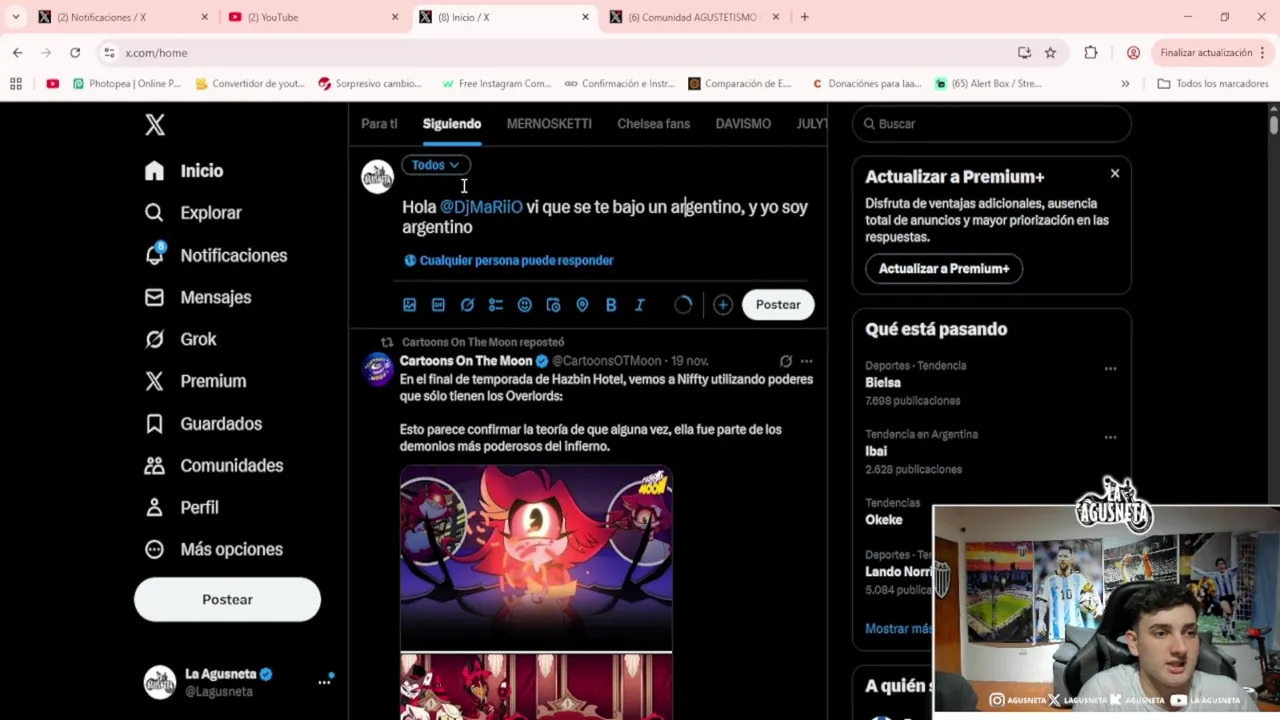1280x720 pixels.
Task: Open the Okeke trending topic
Action: point(884,520)
